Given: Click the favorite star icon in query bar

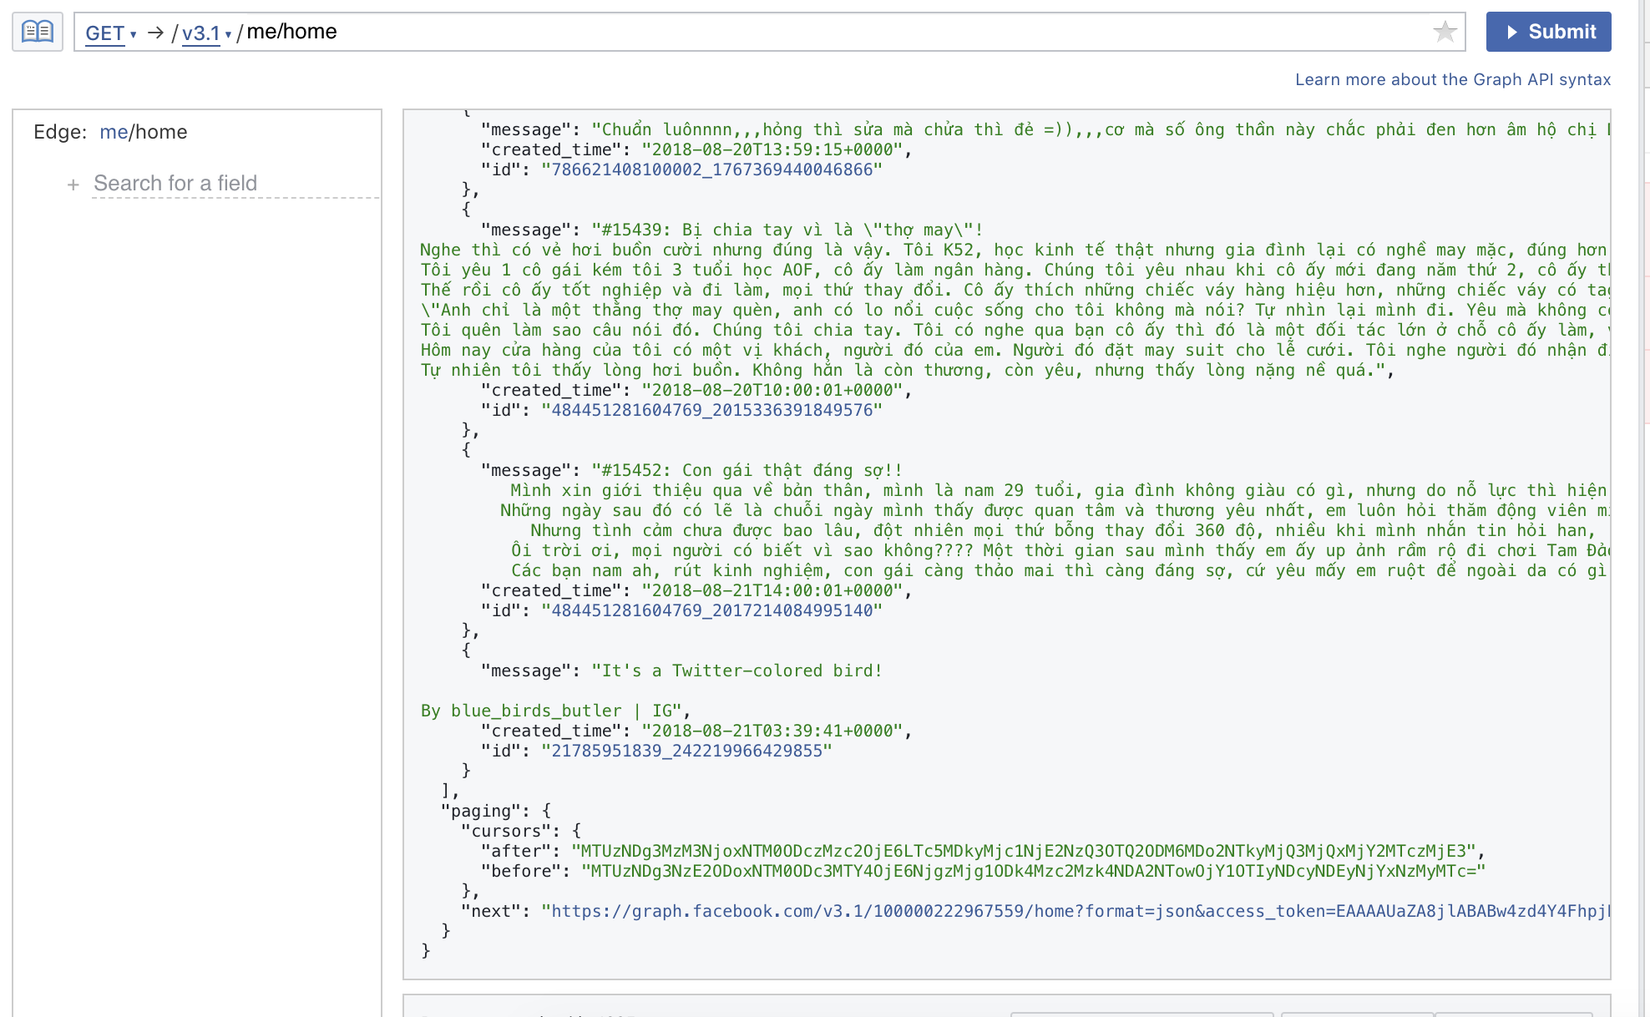Looking at the screenshot, I should 1444,32.
